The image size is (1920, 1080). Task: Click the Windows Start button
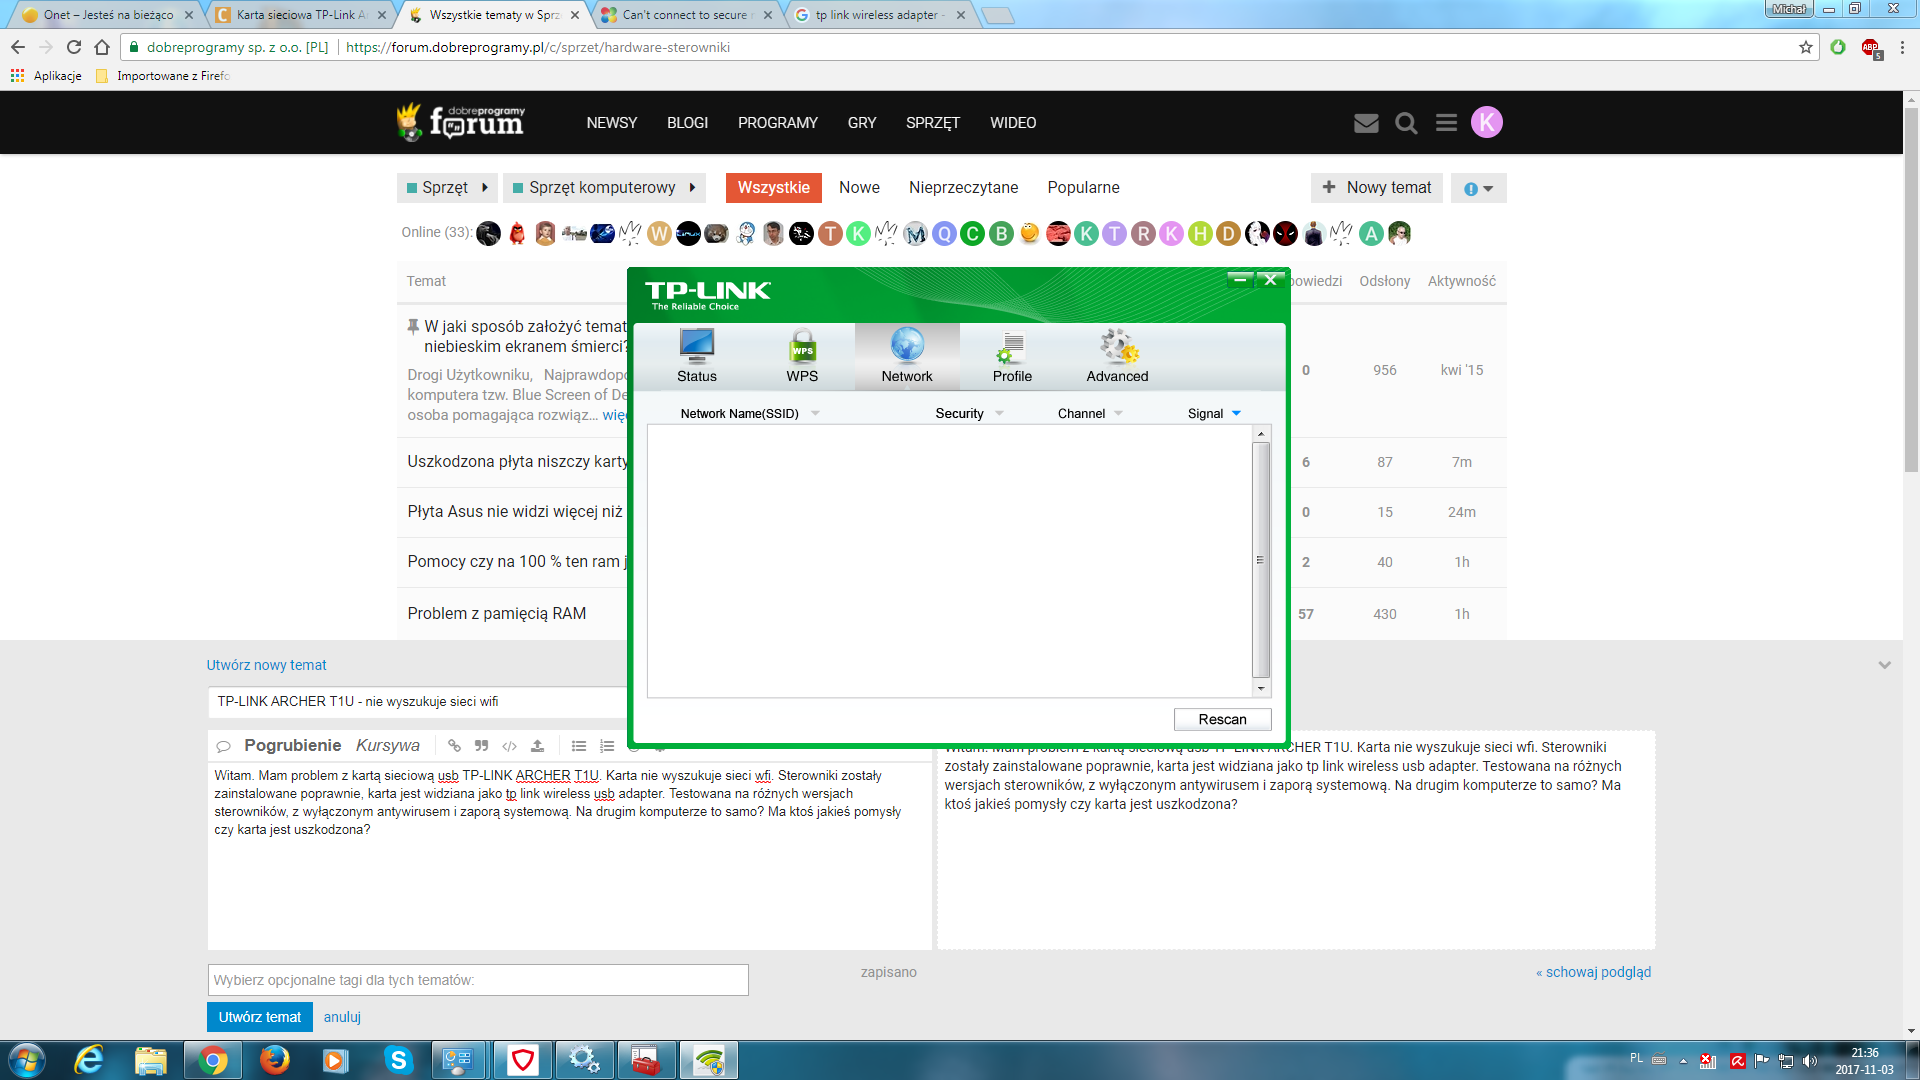[x=27, y=1060]
